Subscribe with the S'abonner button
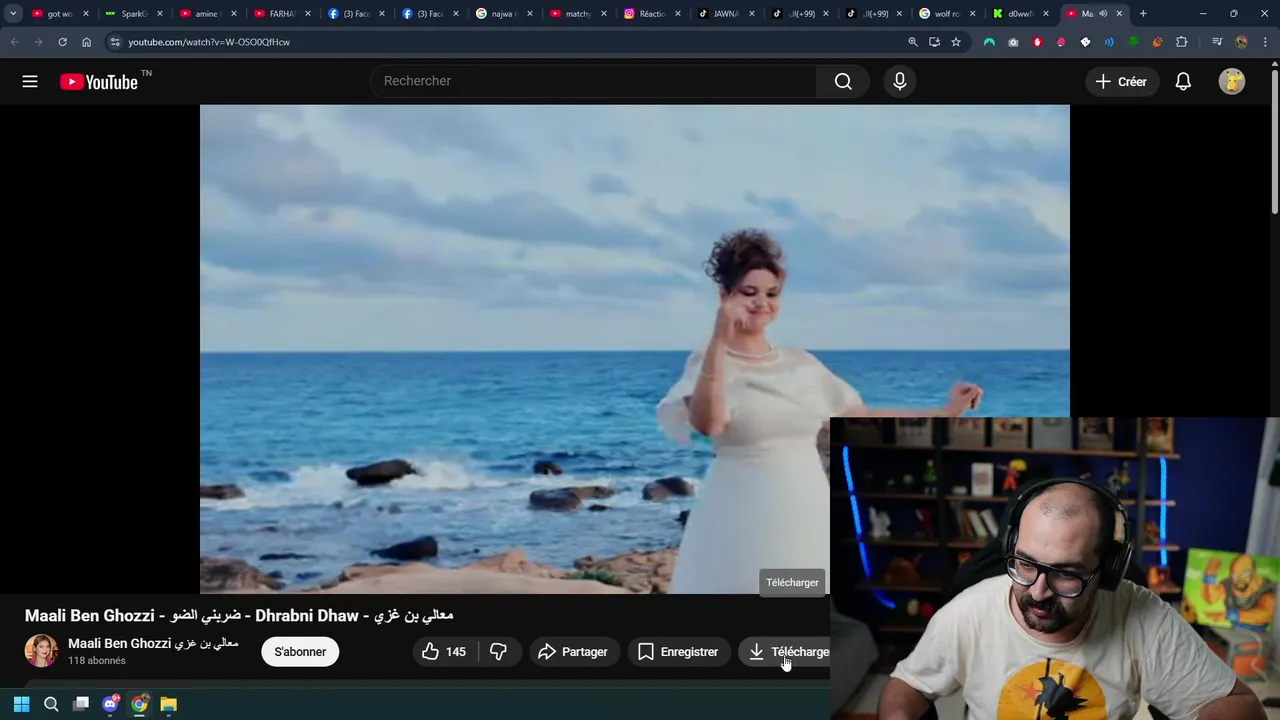Image resolution: width=1280 pixels, height=720 pixels. tap(300, 652)
